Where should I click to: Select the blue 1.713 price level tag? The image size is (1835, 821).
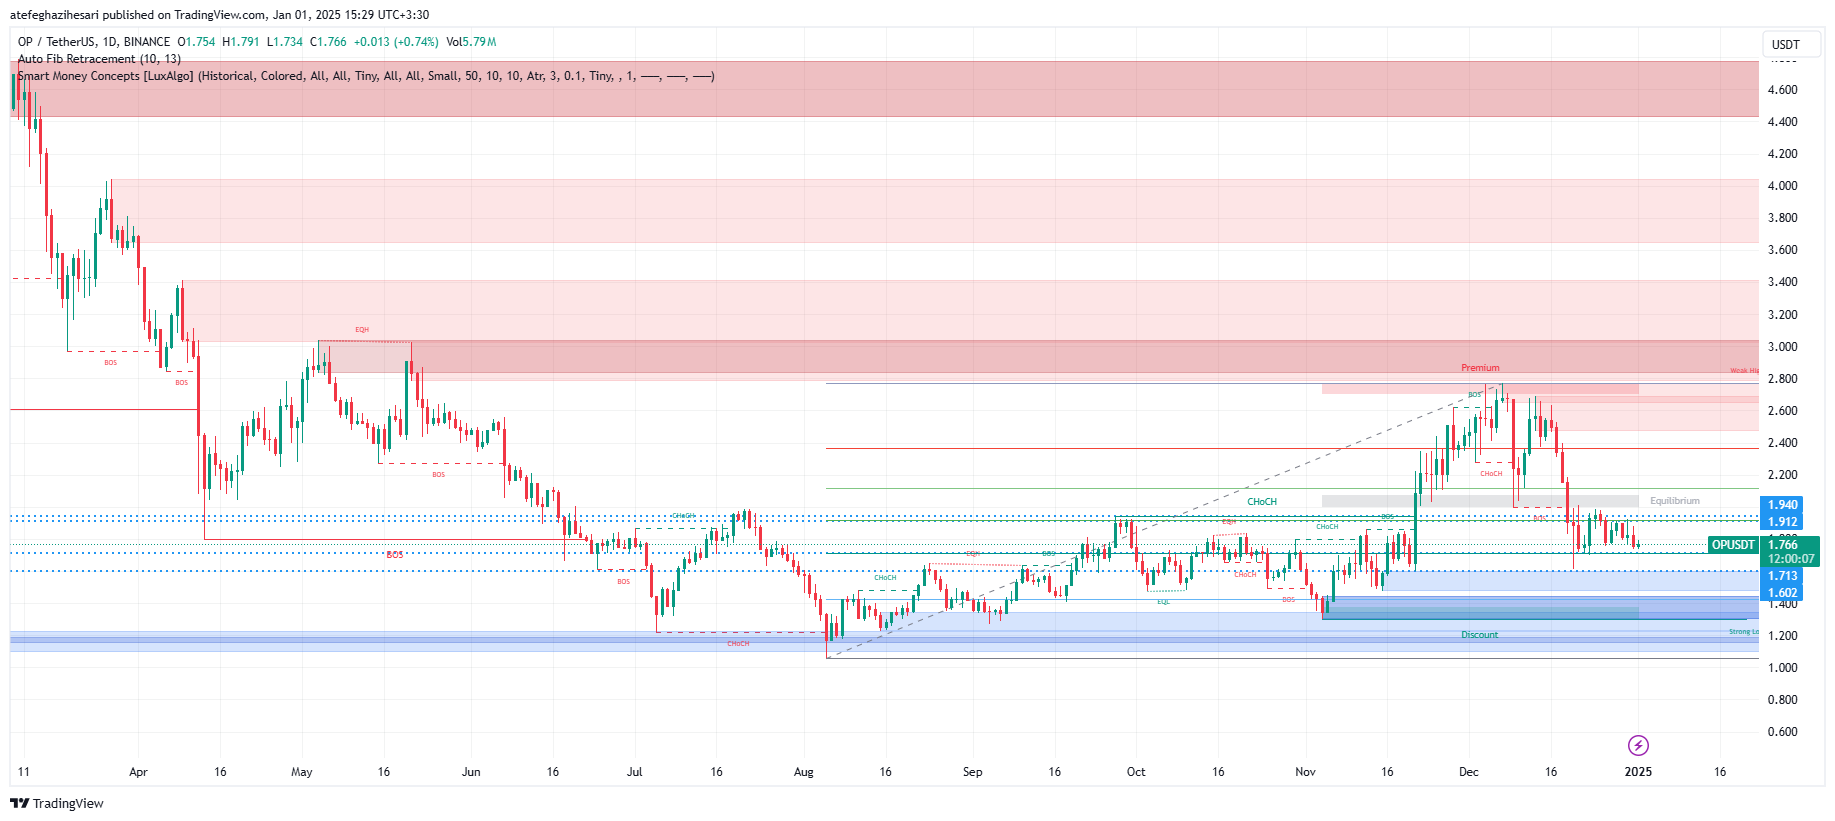pyautogui.click(x=1782, y=576)
